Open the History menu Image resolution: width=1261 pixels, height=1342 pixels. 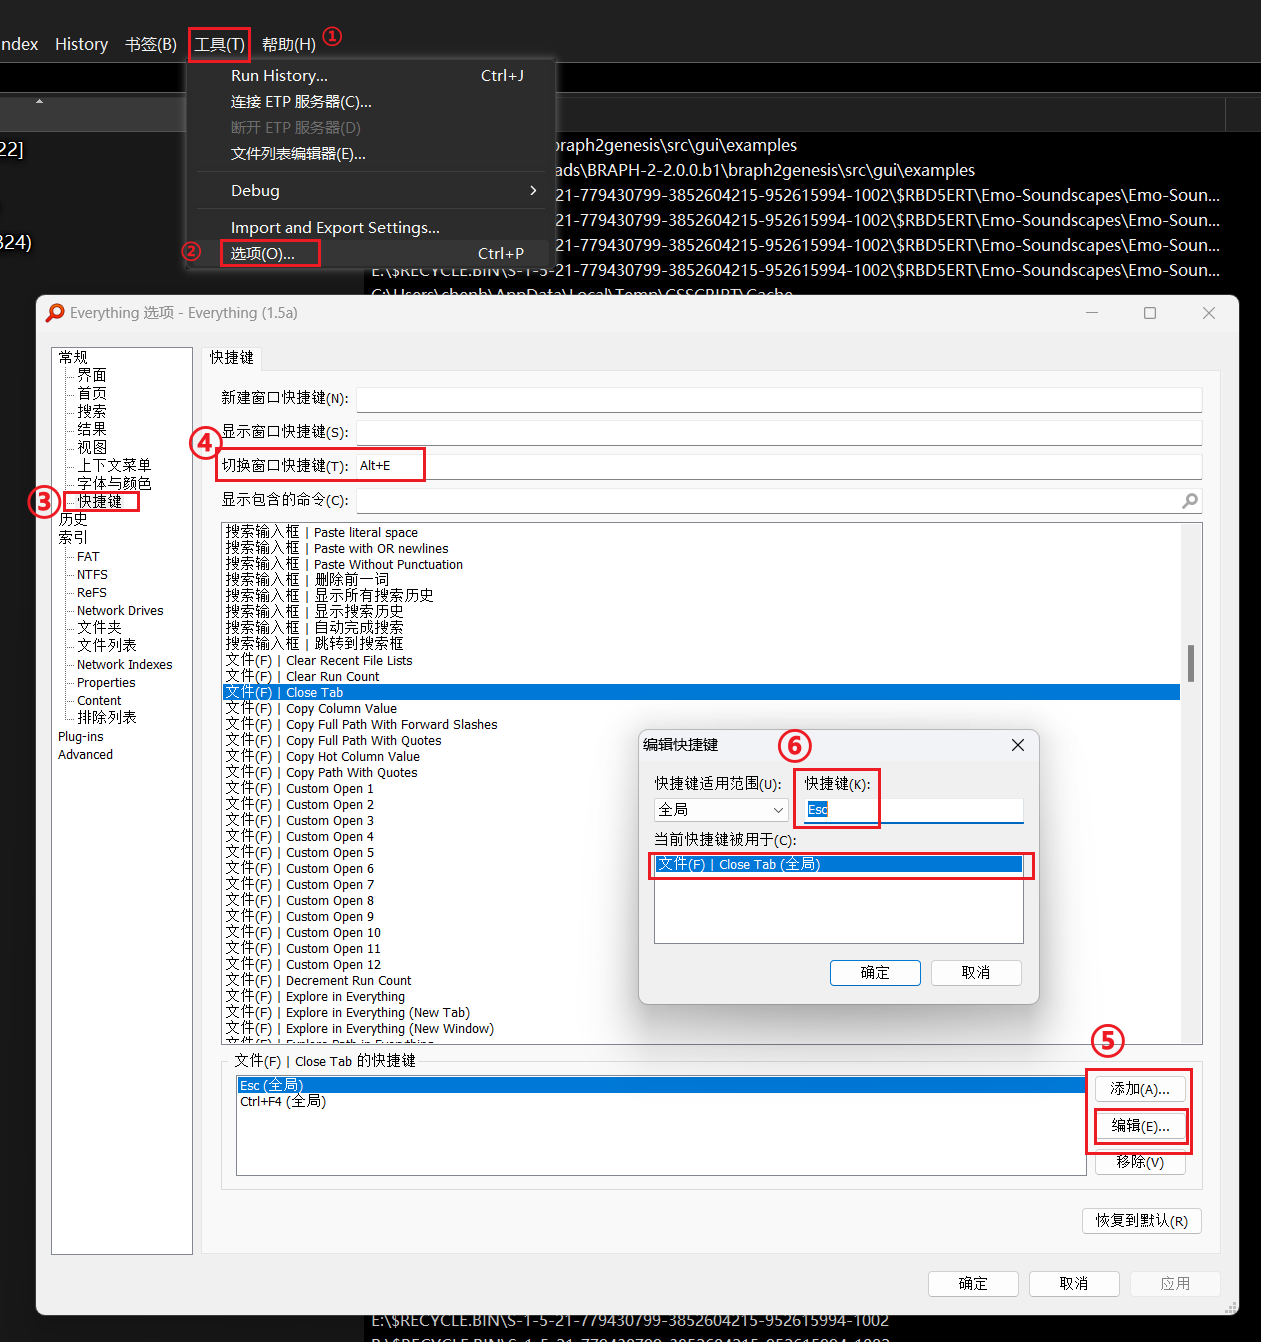(x=81, y=44)
